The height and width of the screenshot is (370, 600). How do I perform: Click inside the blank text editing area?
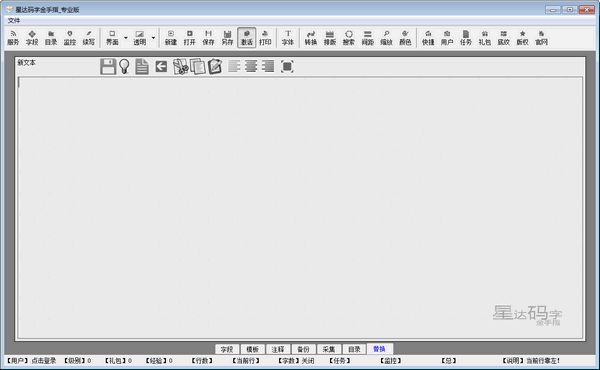click(300, 208)
